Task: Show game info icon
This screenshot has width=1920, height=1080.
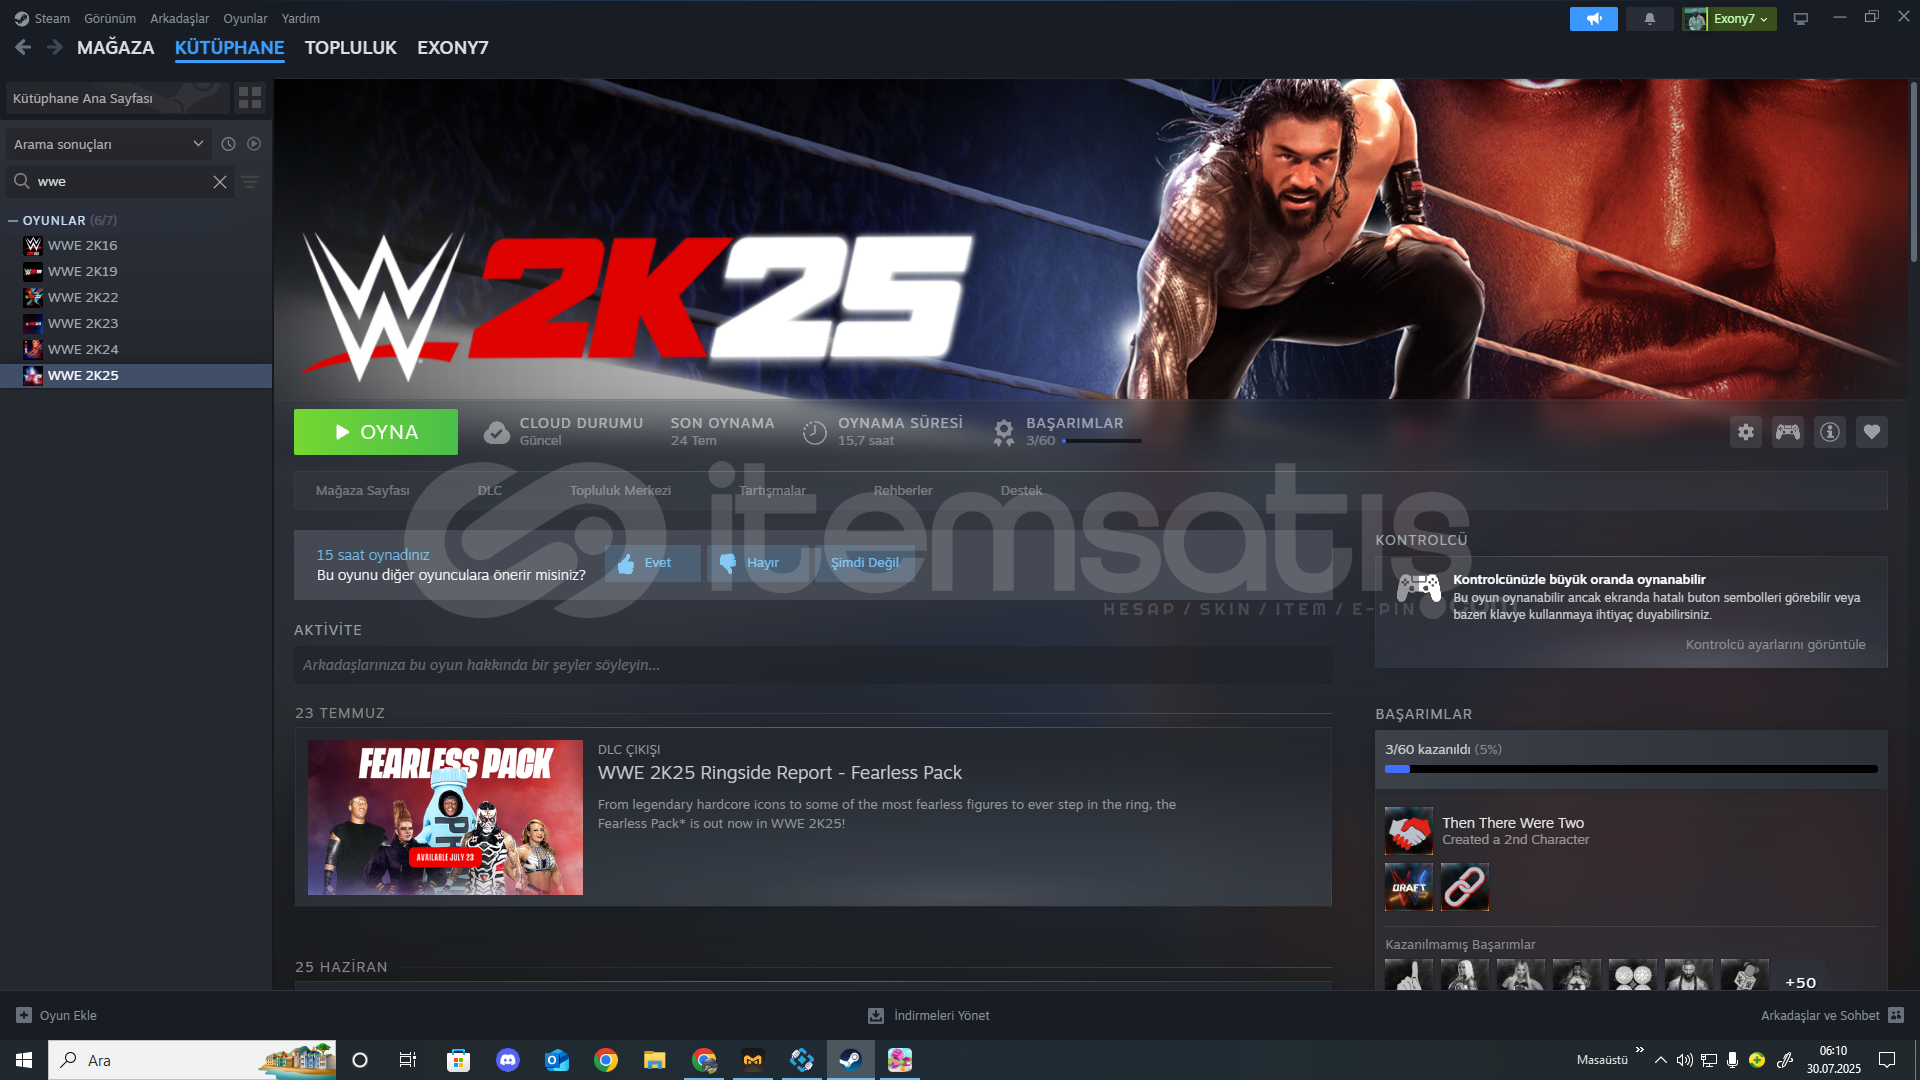Action: point(1830,432)
